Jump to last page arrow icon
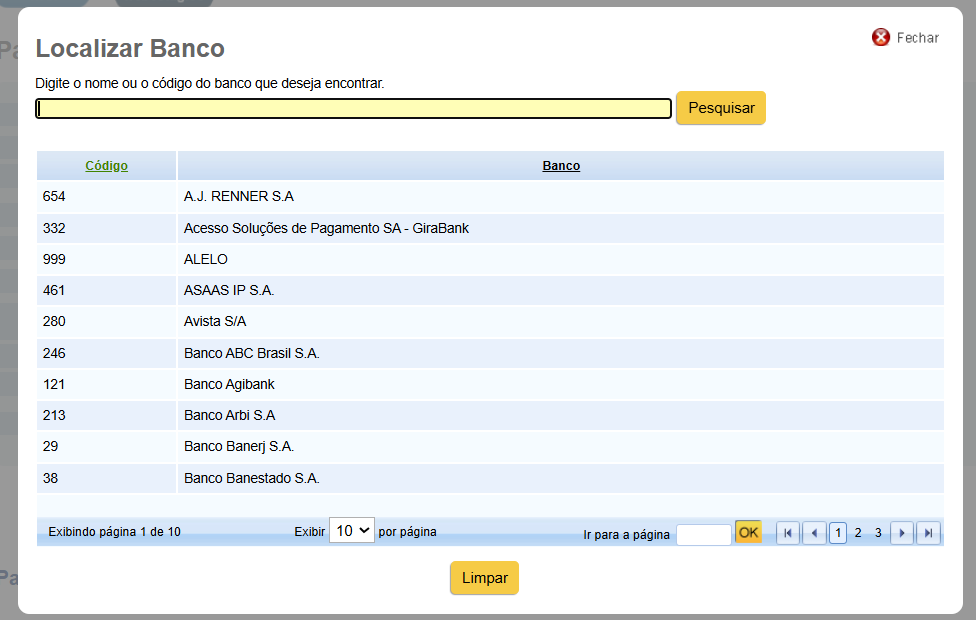 [928, 533]
